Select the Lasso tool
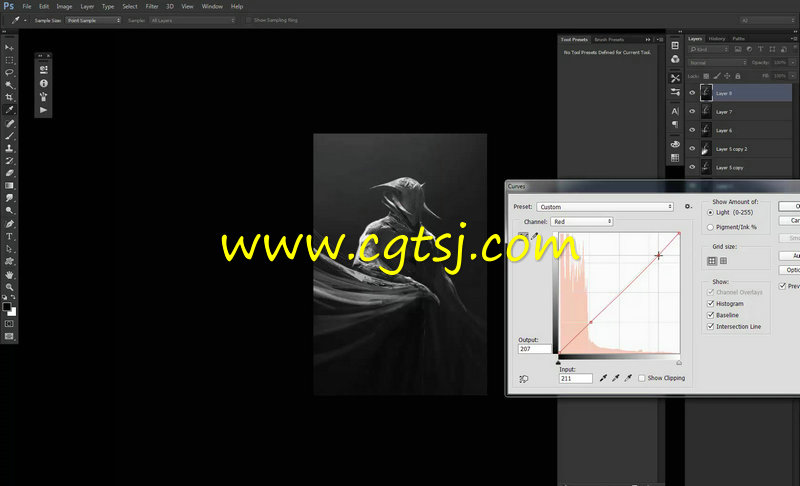 (9, 72)
